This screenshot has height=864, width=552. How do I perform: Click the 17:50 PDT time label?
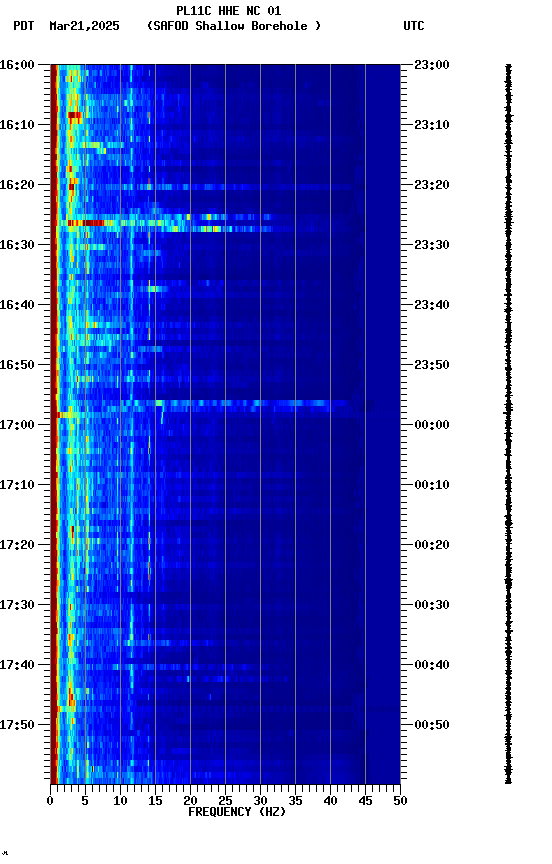(17, 725)
